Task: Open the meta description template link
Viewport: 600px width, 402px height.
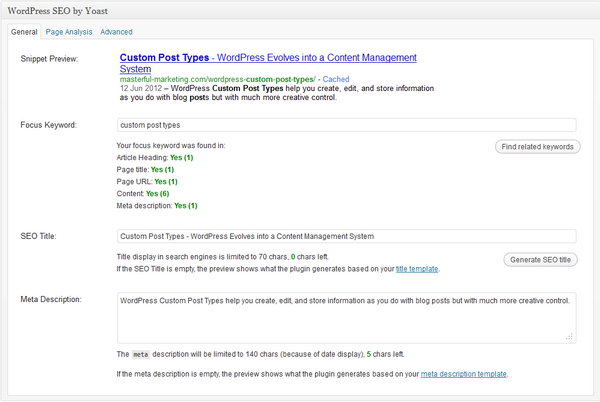Action: (x=463, y=374)
